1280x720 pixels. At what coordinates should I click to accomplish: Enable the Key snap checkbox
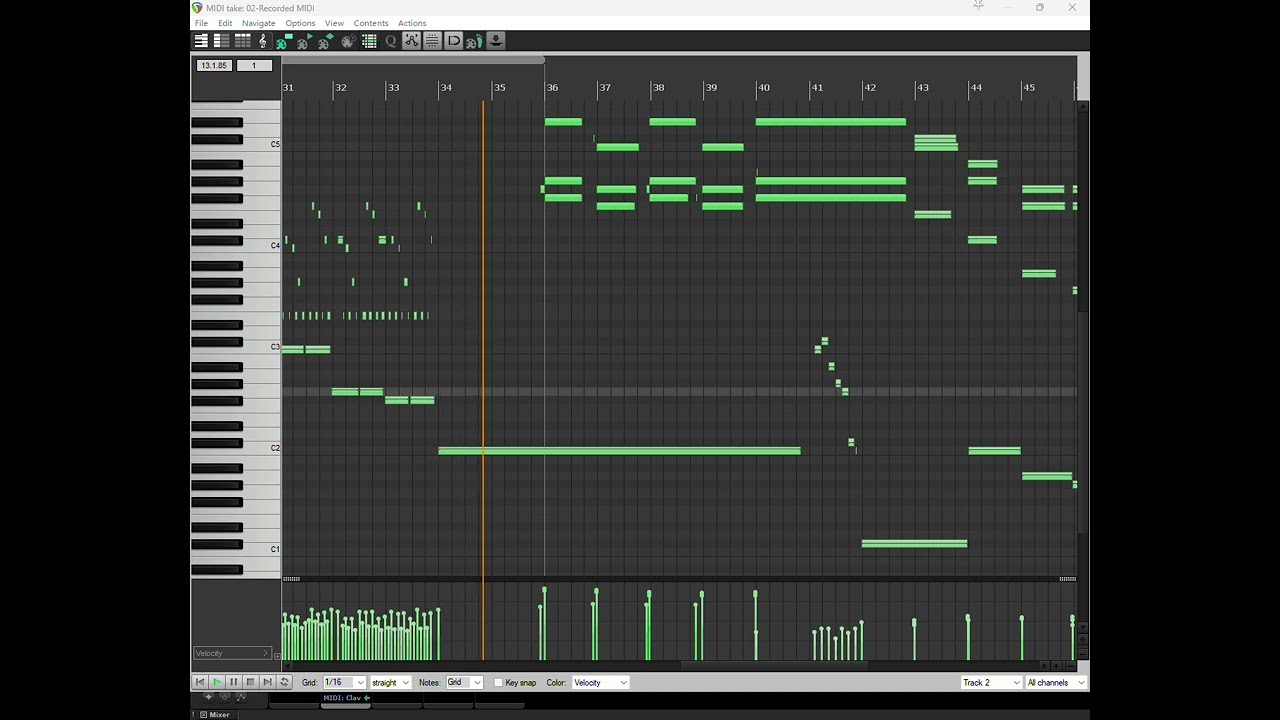click(498, 683)
